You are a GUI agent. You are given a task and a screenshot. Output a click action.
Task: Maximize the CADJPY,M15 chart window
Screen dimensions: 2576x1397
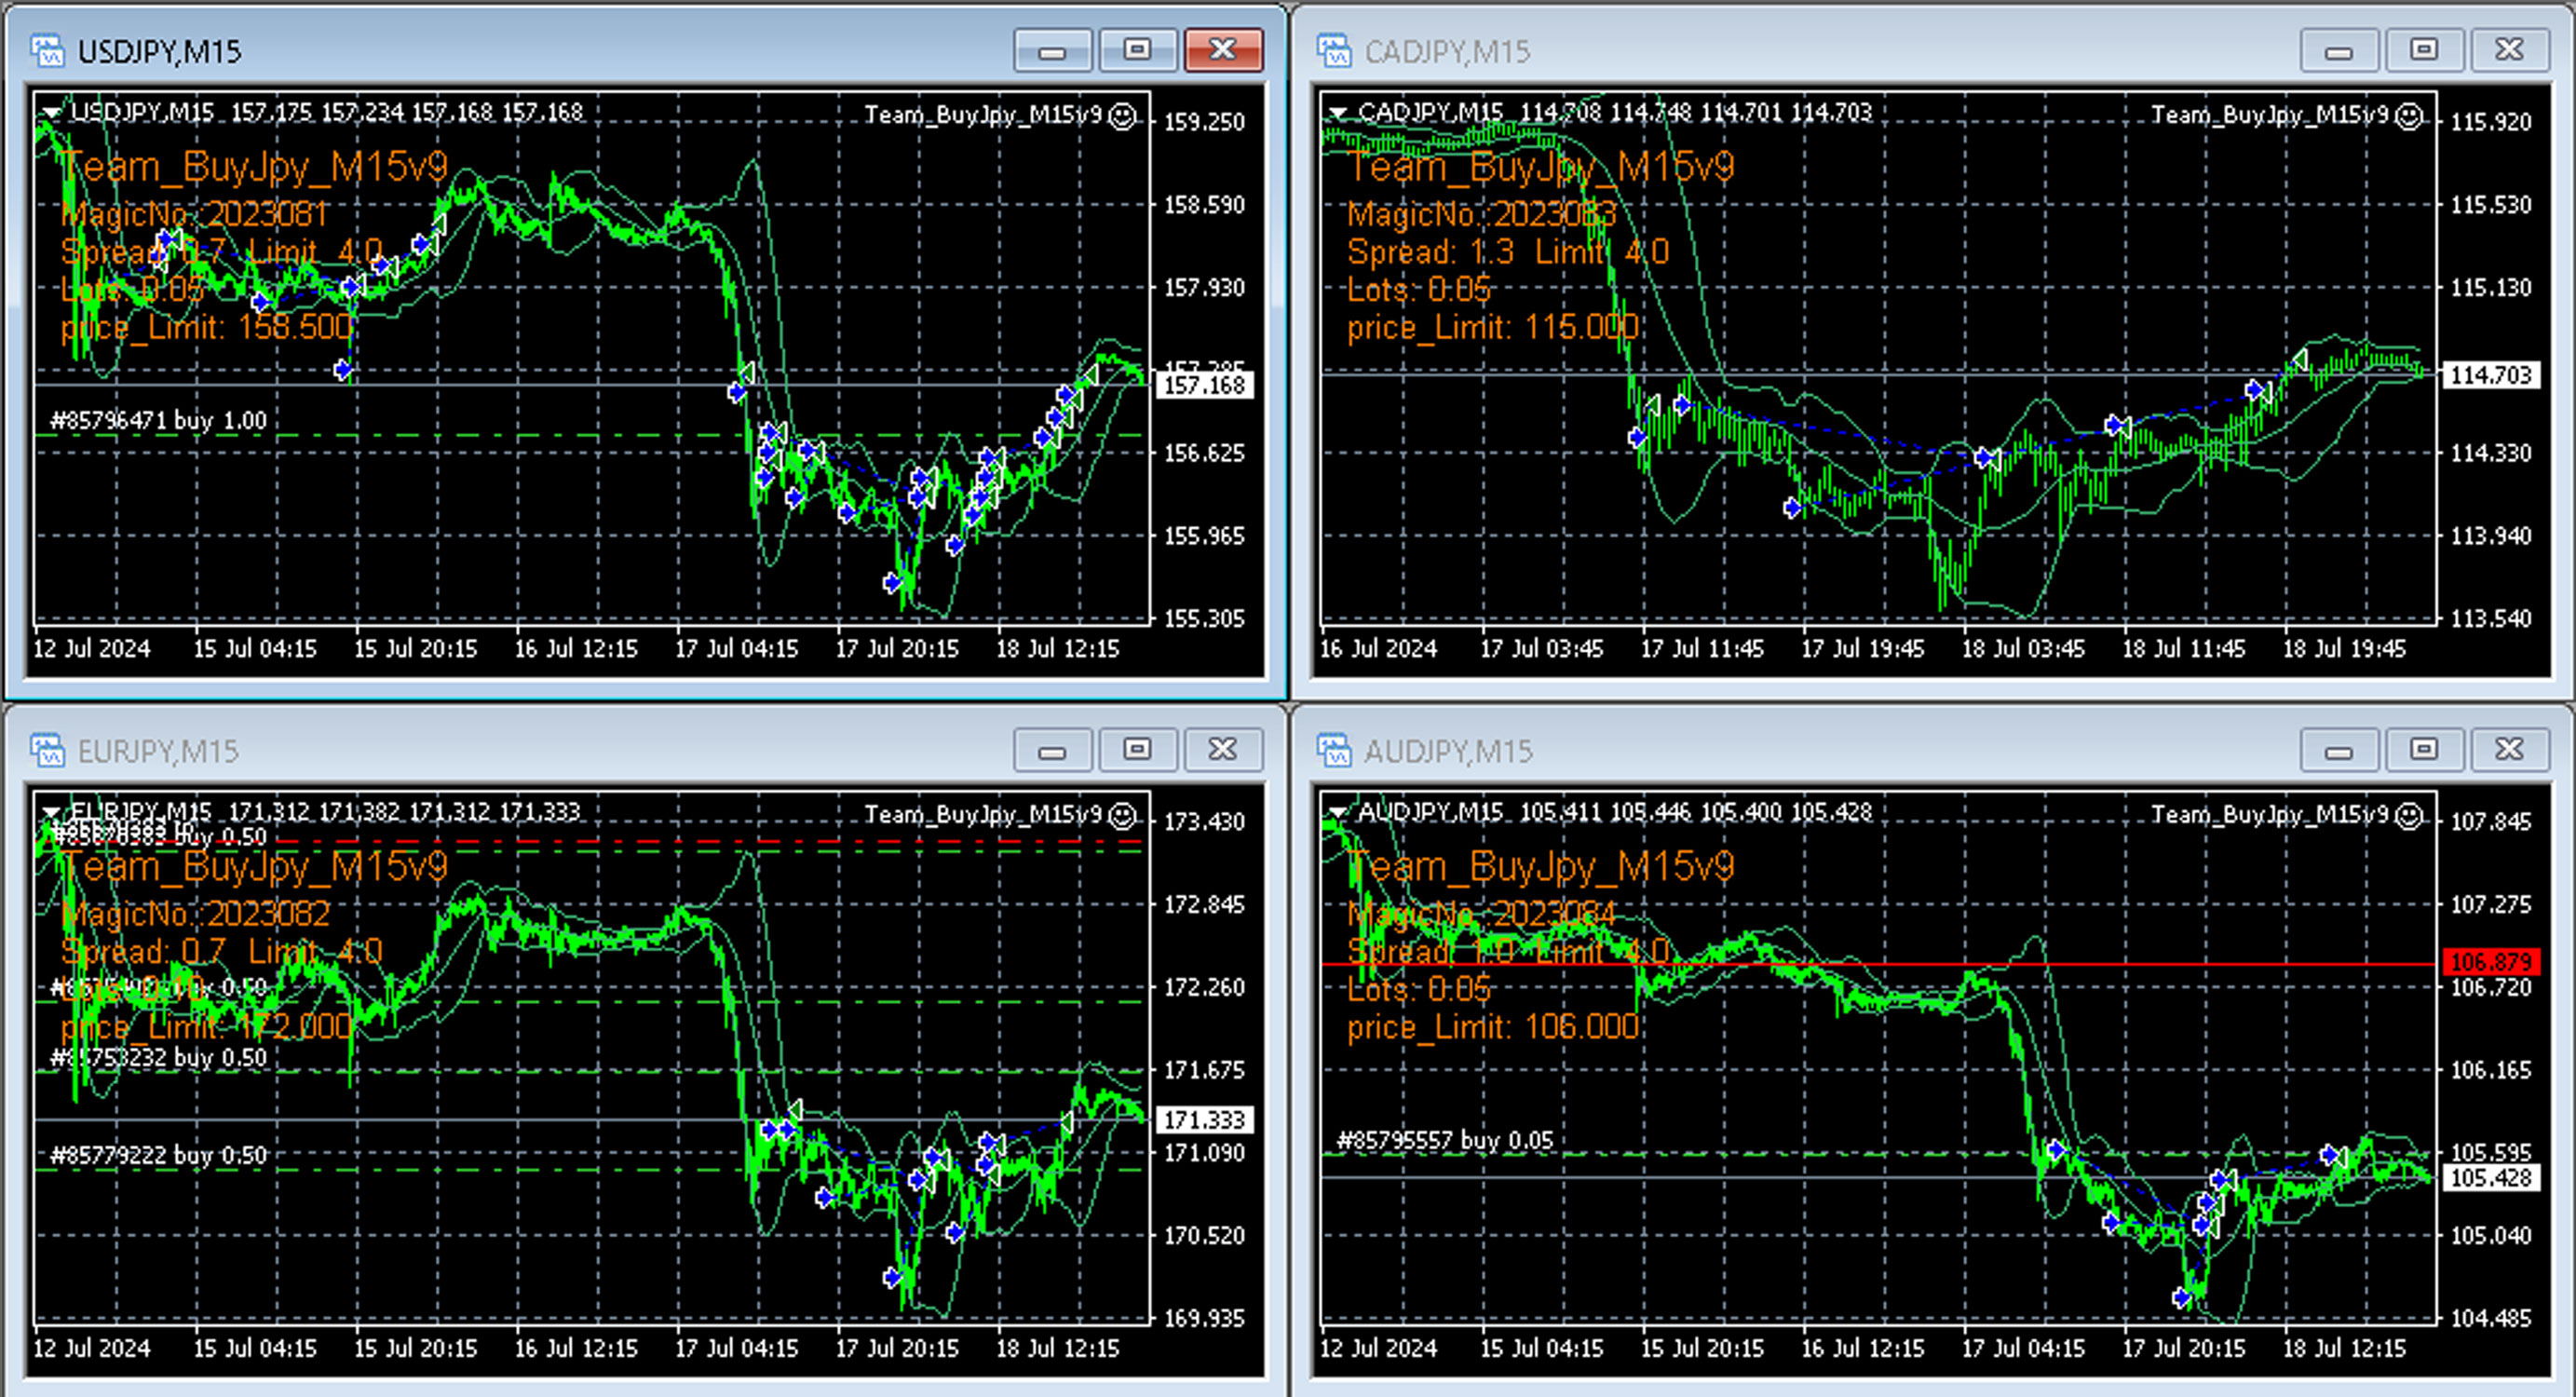[2424, 50]
